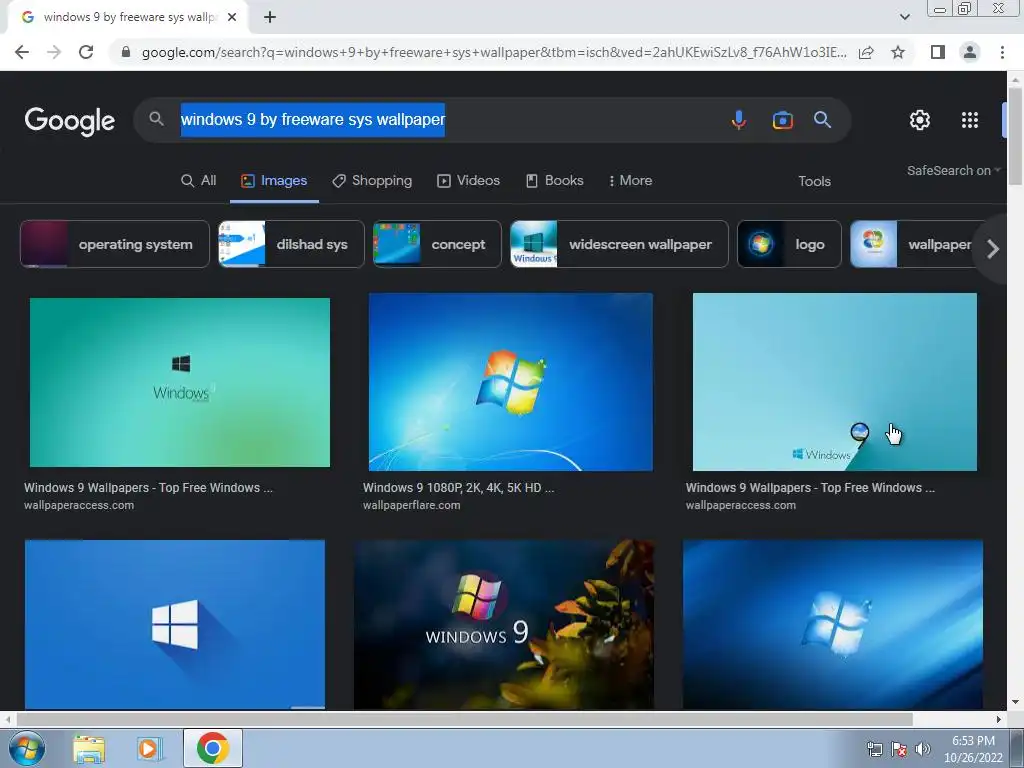This screenshot has height=768, width=1024.
Task: Filter by logo chip
Action: tap(790, 244)
